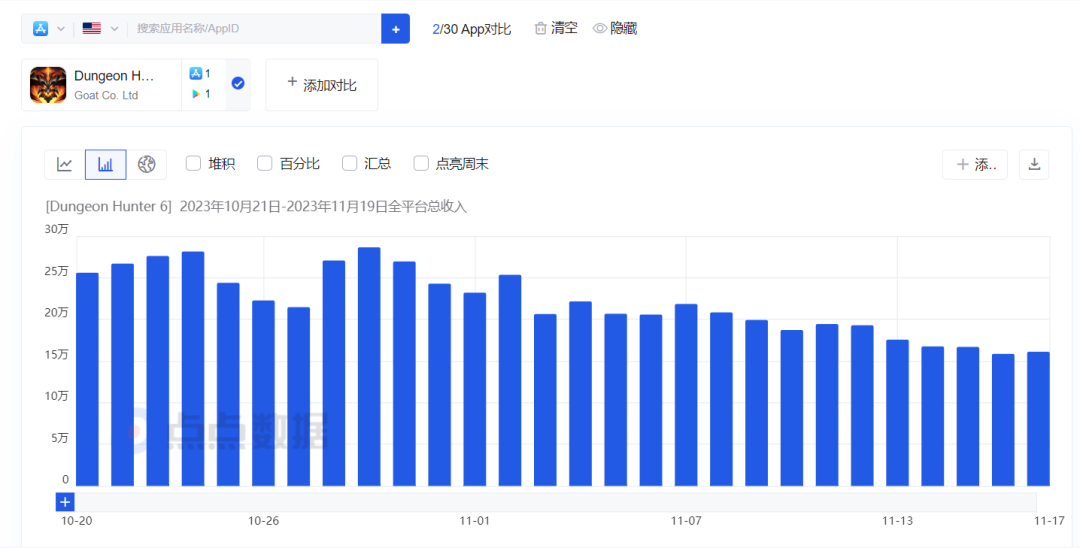Click the Dungeon Hunter 6 app icon
The image size is (1080, 548).
click(x=48, y=85)
